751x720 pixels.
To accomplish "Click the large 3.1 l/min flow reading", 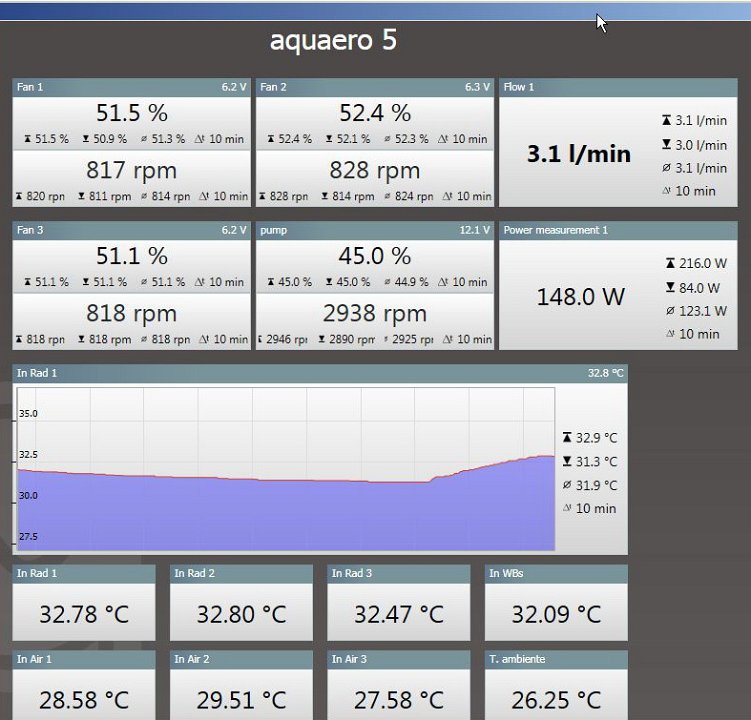I will pos(579,154).
